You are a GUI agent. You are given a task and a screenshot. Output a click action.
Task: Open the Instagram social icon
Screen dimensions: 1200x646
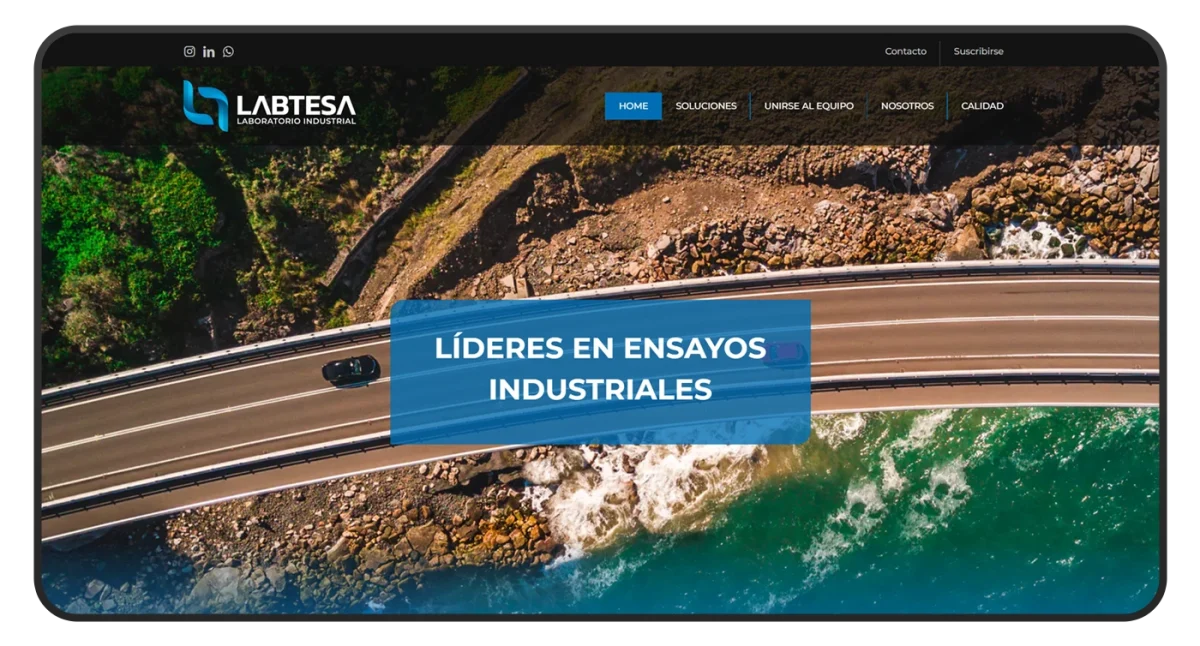pyautogui.click(x=189, y=51)
